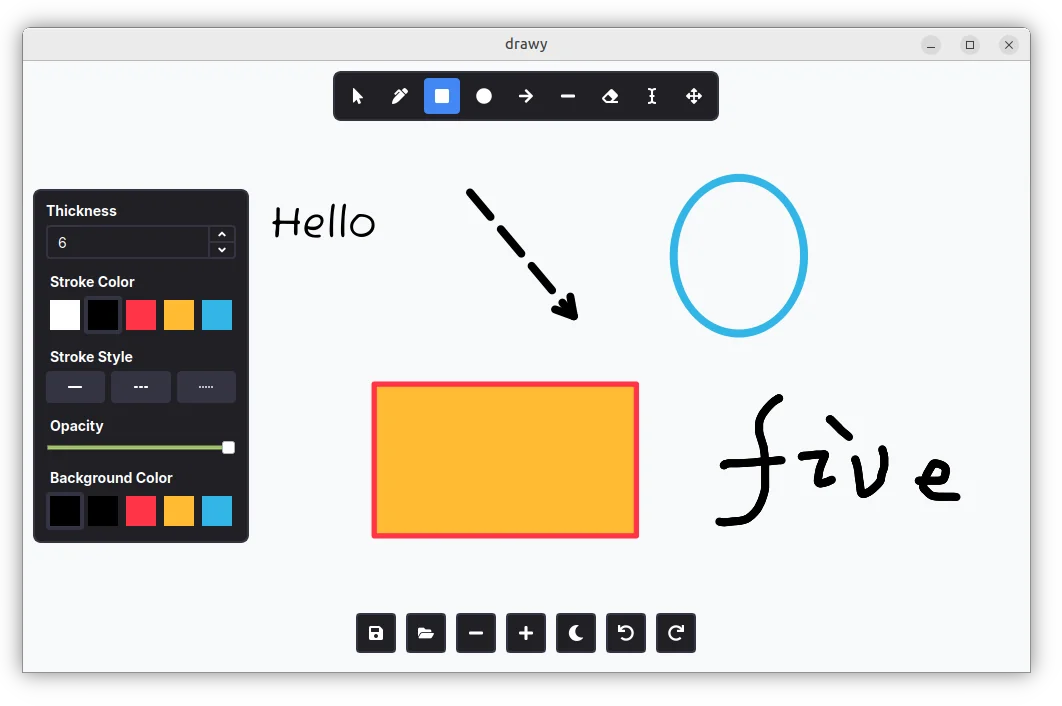This screenshot has height=706, width=1062.
Task: Choose the ellipse shape tool
Action: (484, 96)
